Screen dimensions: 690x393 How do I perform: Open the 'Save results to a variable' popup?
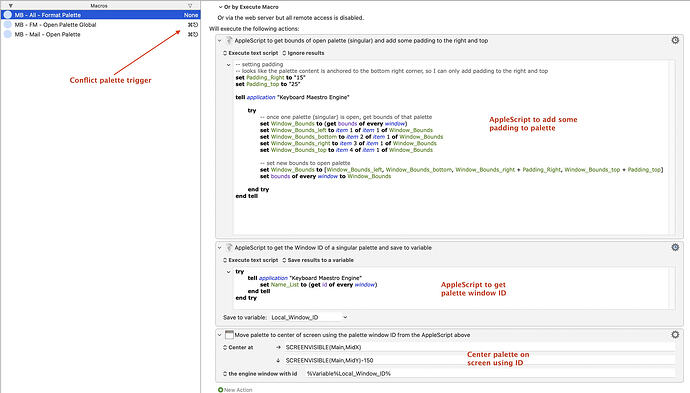point(318,260)
